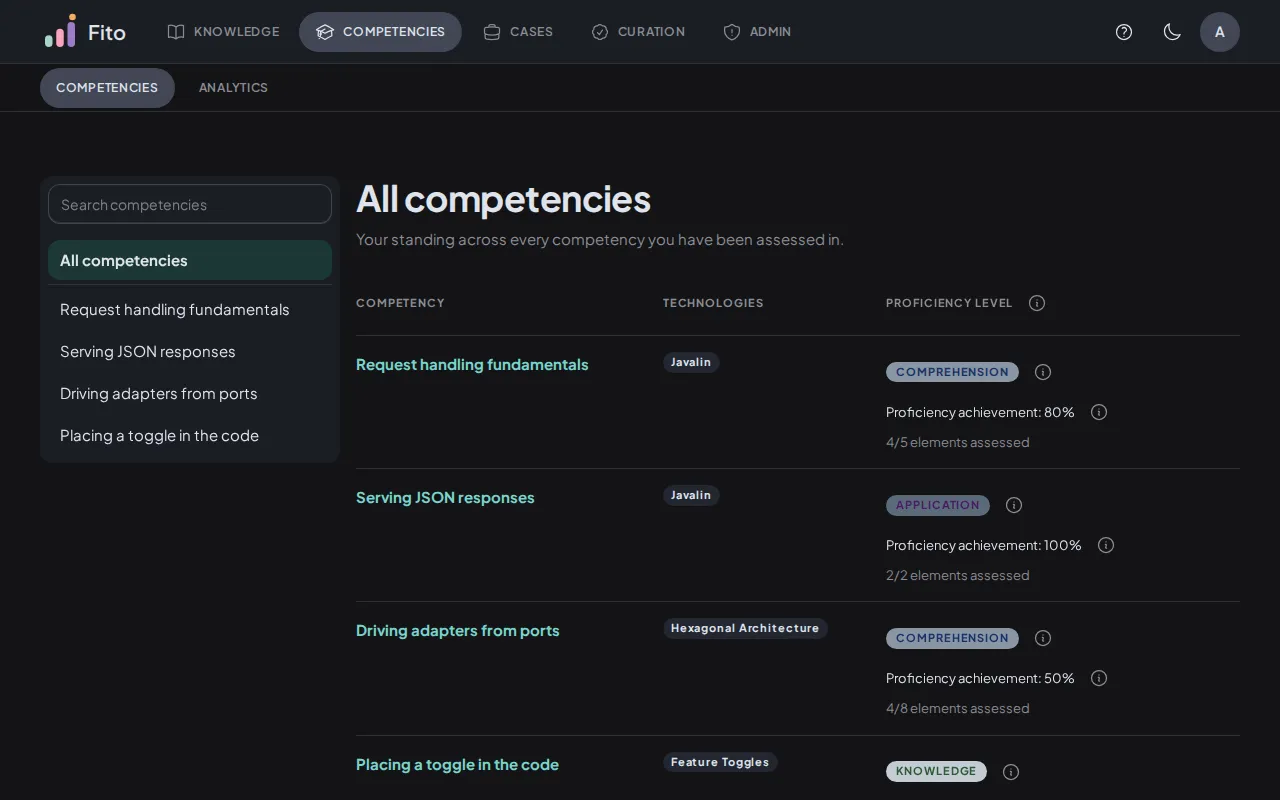Open the help question mark icon
This screenshot has width=1280, height=800.
(1124, 32)
